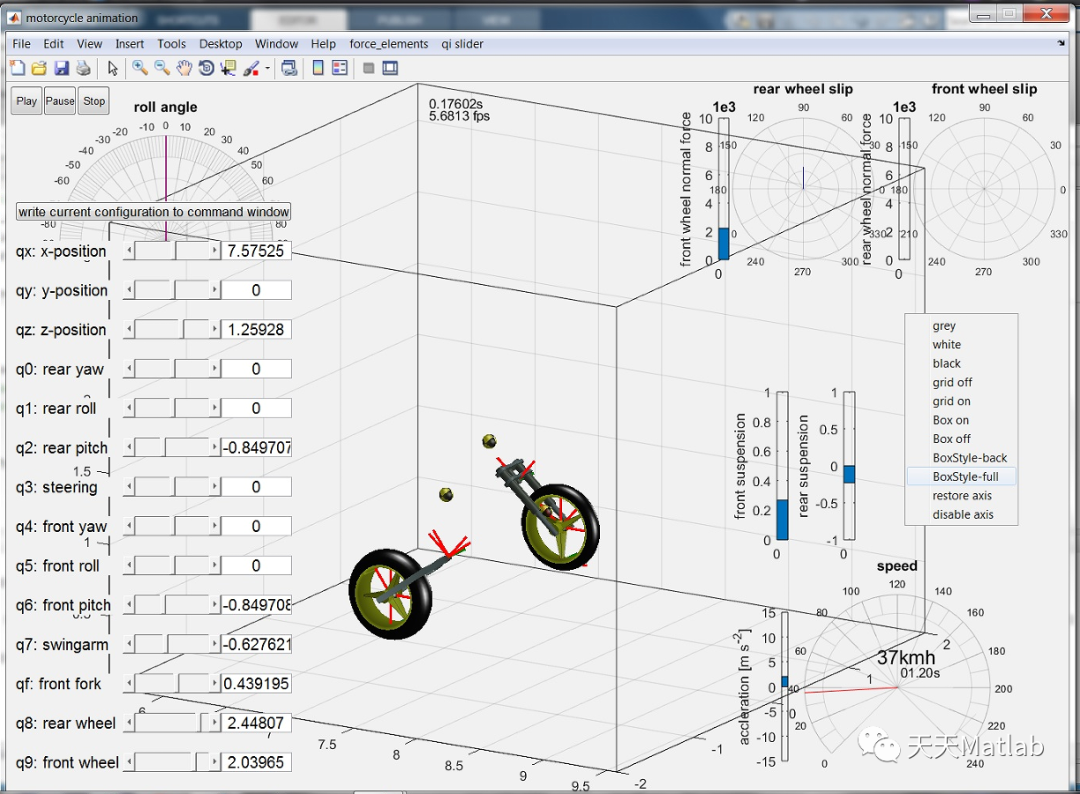The width and height of the screenshot is (1080, 794).
Task: Select Box on in the context menu
Action: 961,420
